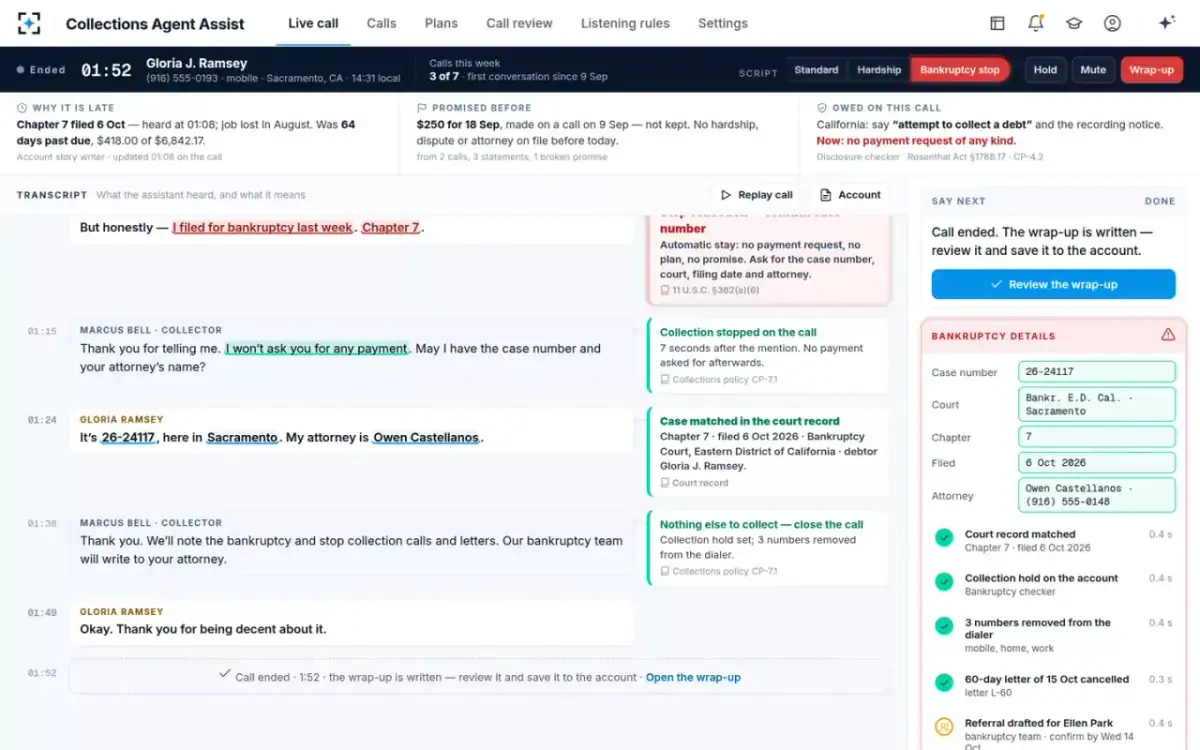1200x750 pixels.
Task: Open the layout panel icon in header
Action: [x=997, y=23]
